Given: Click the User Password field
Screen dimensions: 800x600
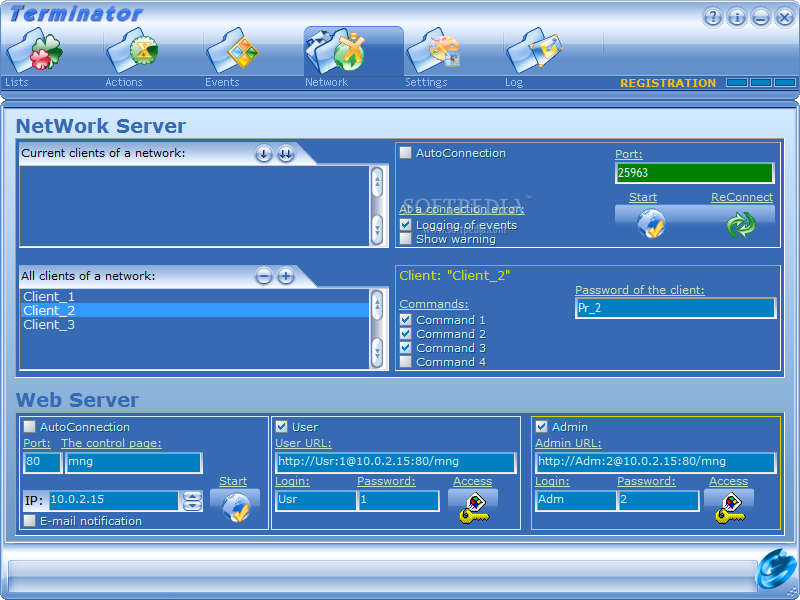Looking at the screenshot, I should pos(398,501).
